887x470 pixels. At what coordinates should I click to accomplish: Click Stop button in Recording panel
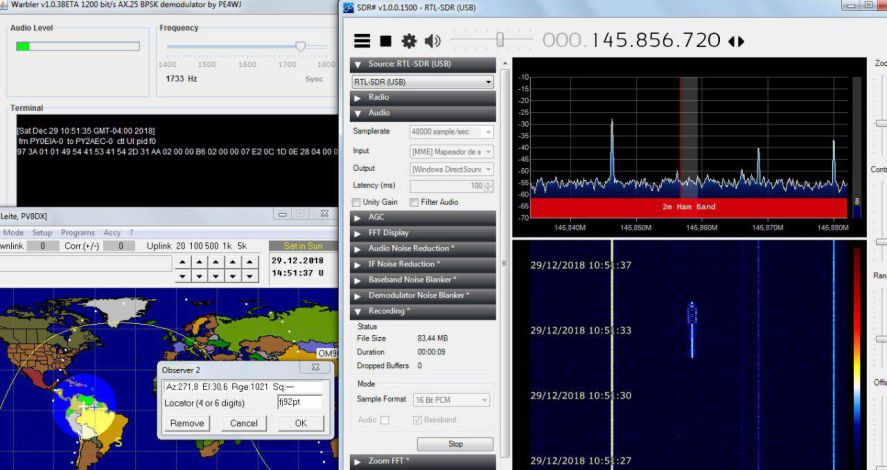[455, 444]
